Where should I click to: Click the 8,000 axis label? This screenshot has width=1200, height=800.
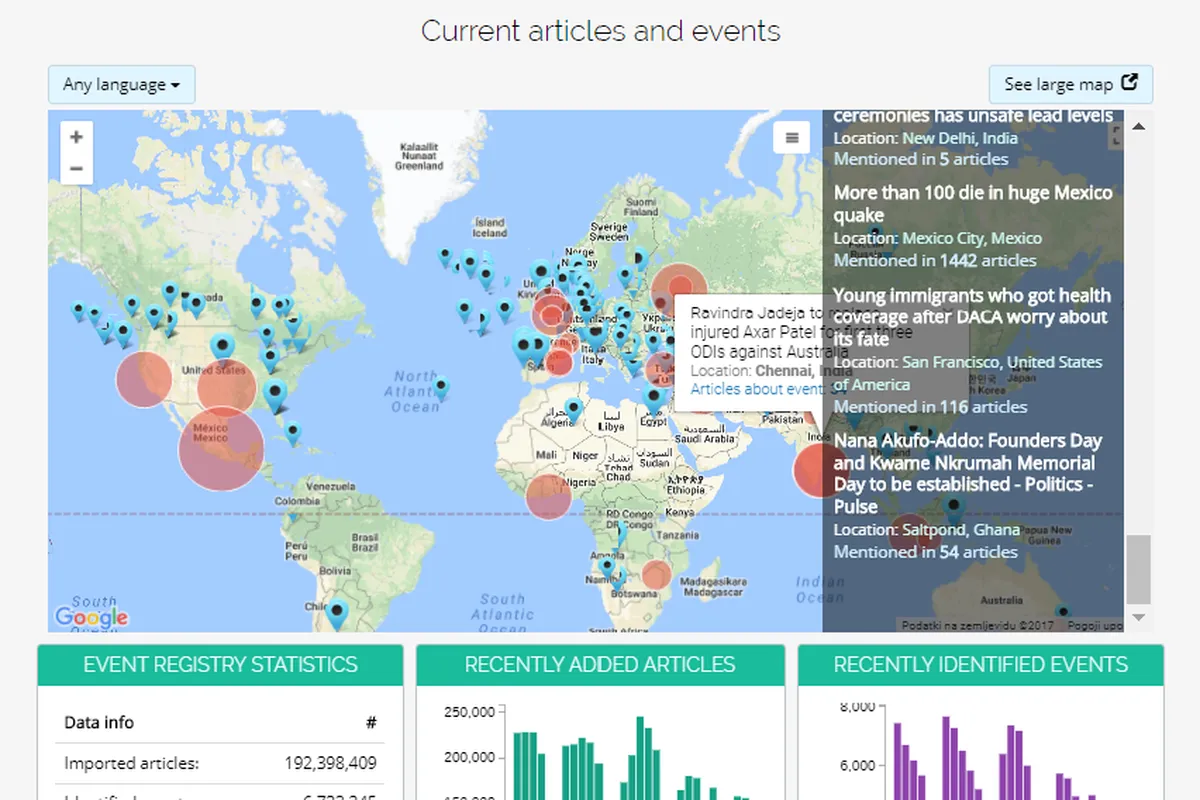(x=858, y=707)
